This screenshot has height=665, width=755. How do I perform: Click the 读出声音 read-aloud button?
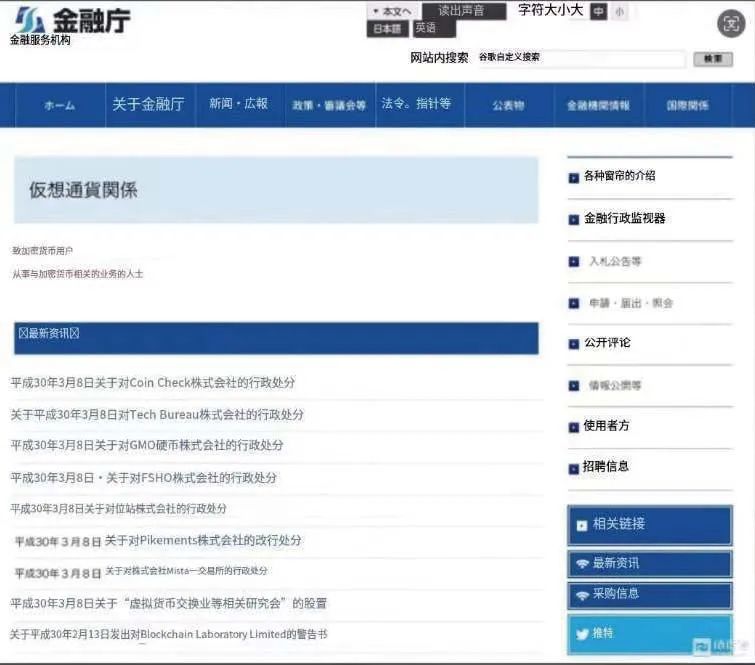461,11
